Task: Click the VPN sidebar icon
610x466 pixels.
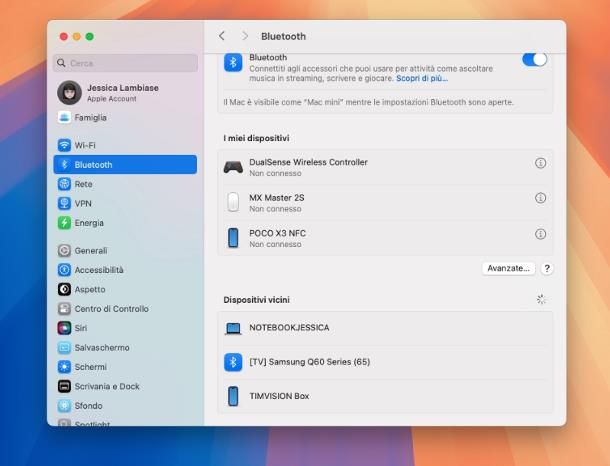Action: click(x=64, y=203)
